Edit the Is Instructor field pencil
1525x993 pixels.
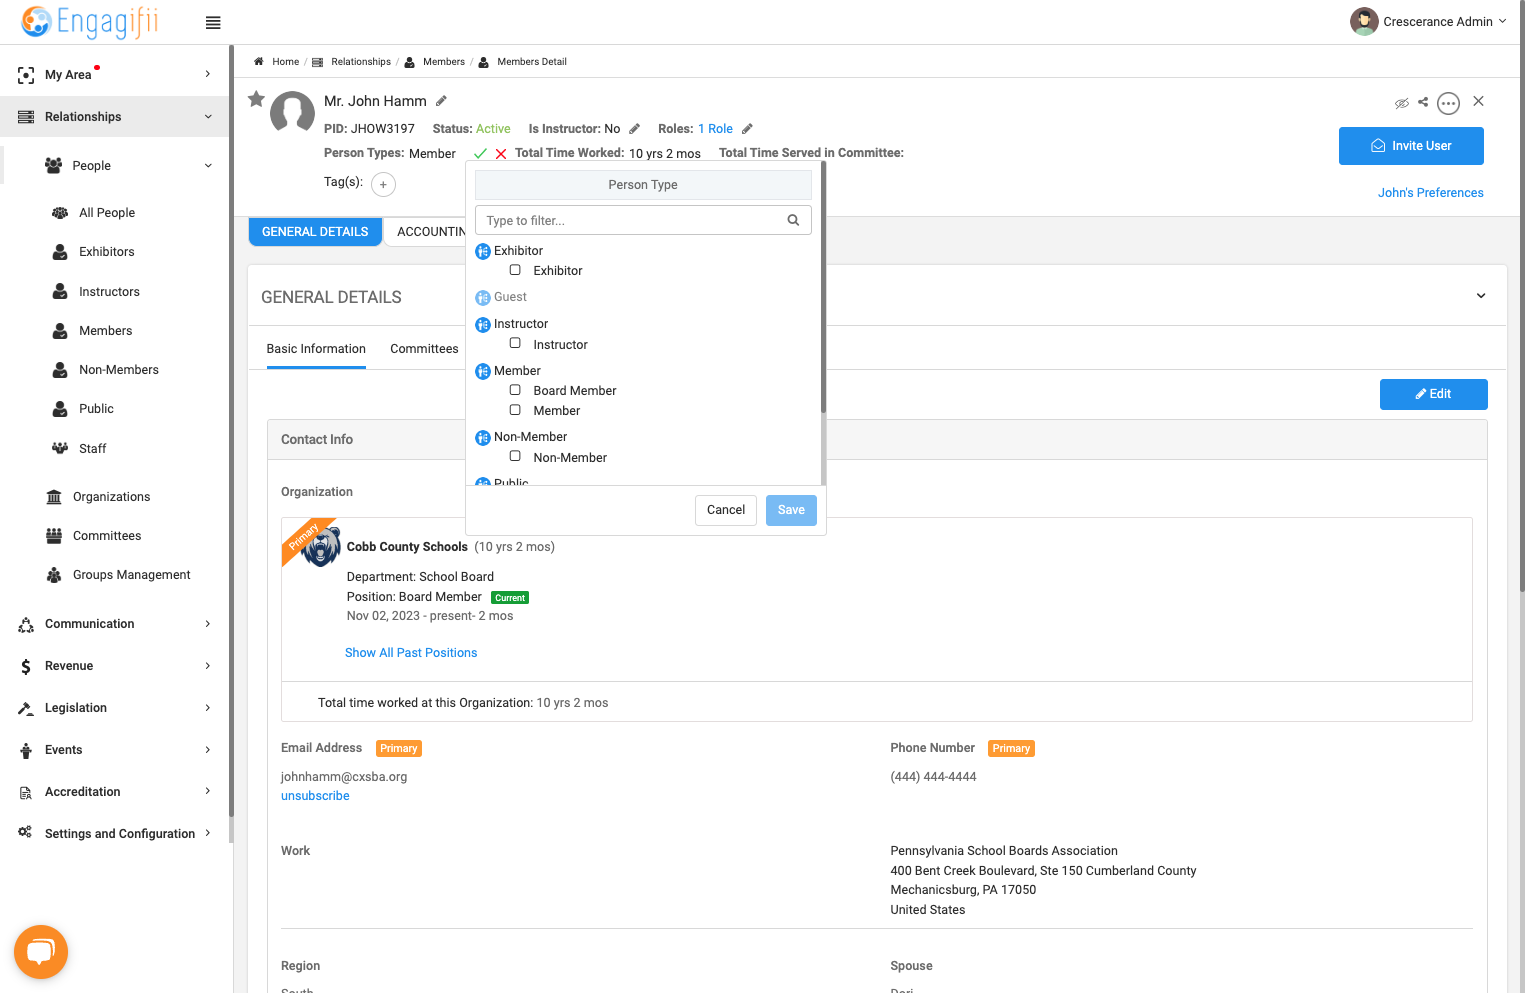(x=634, y=129)
